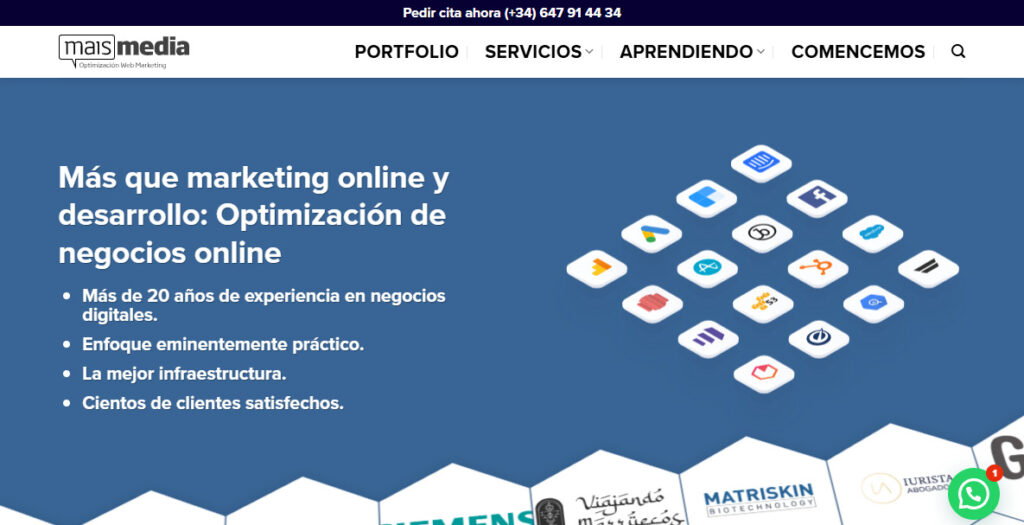Open the WhatsApp chat bubble

pyautogui.click(x=974, y=493)
